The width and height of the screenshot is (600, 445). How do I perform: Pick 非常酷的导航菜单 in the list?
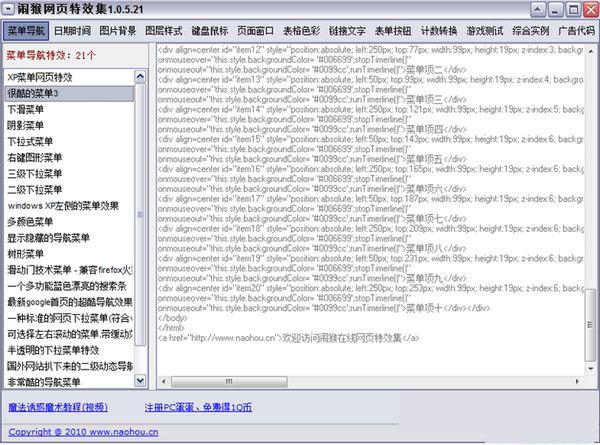click(69, 382)
